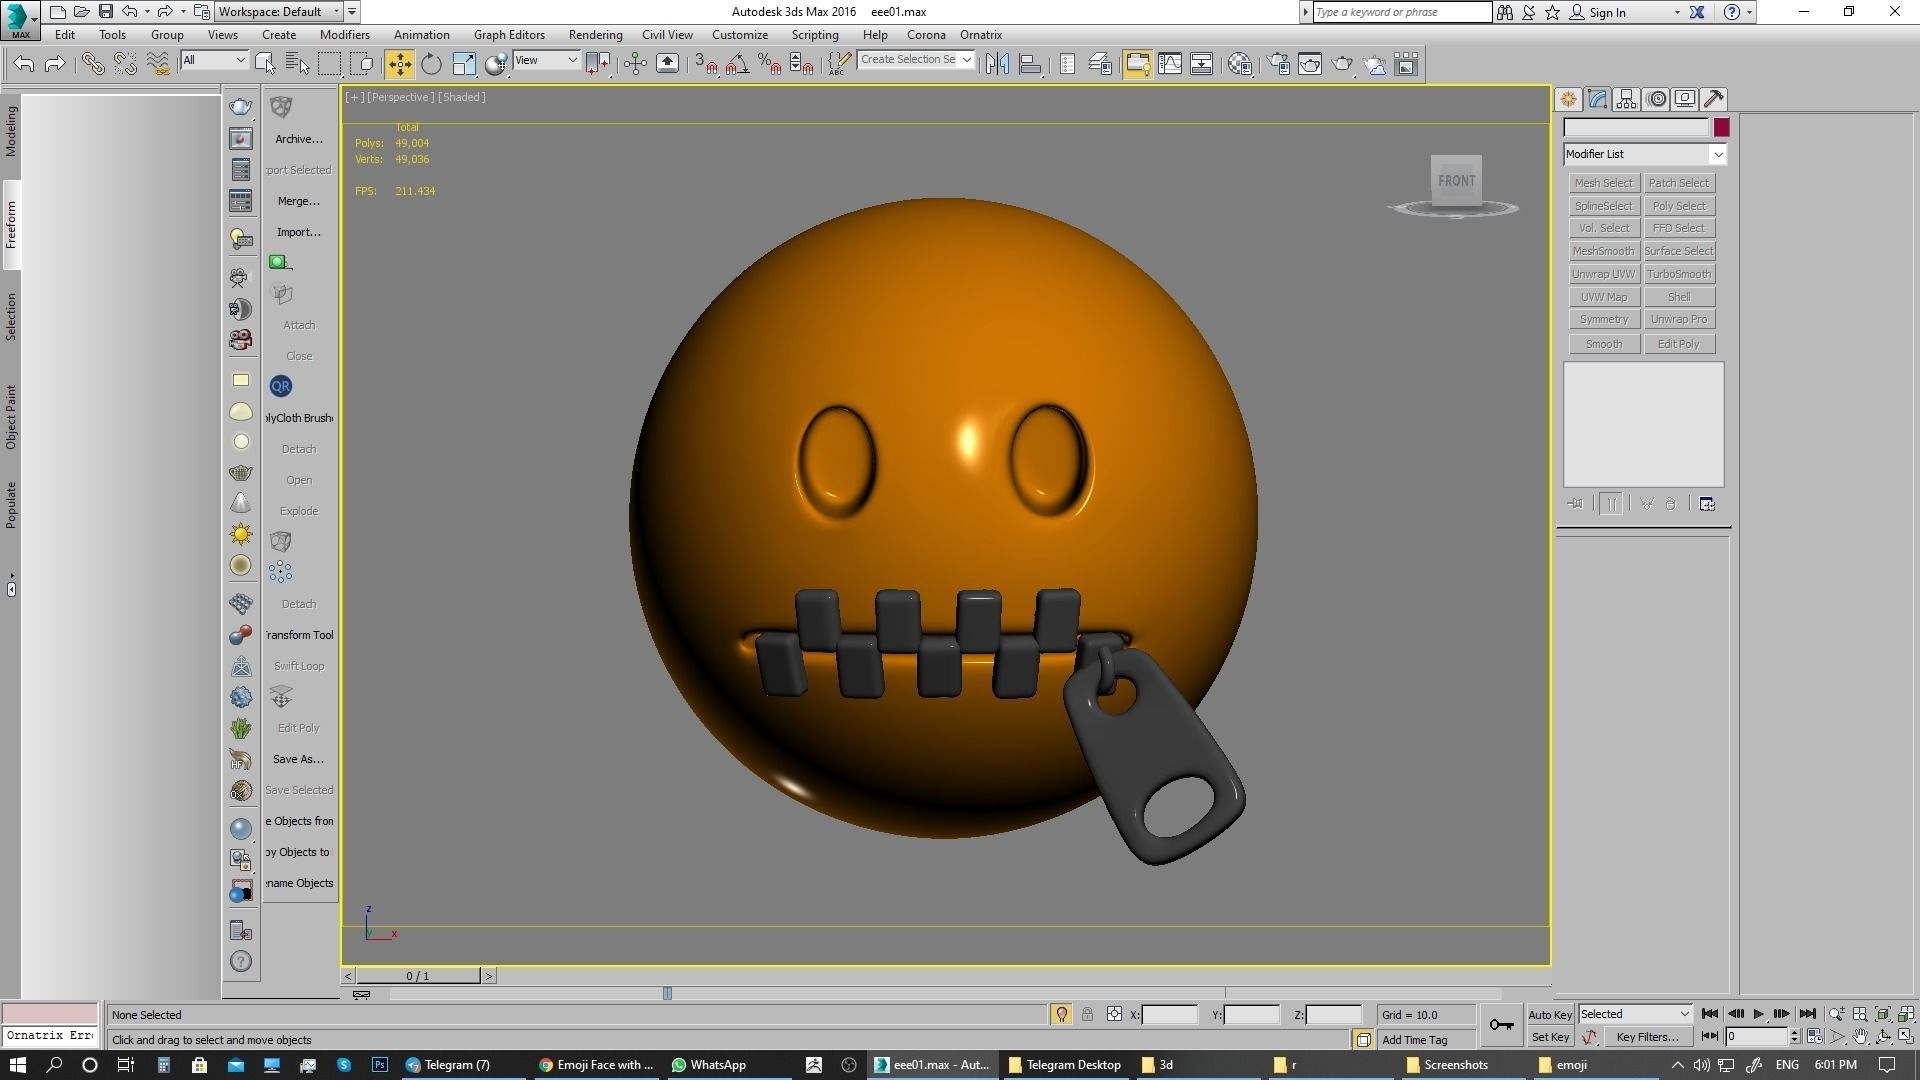Toggle Set Key mode
The image size is (1920, 1080).
click(x=1550, y=1037)
